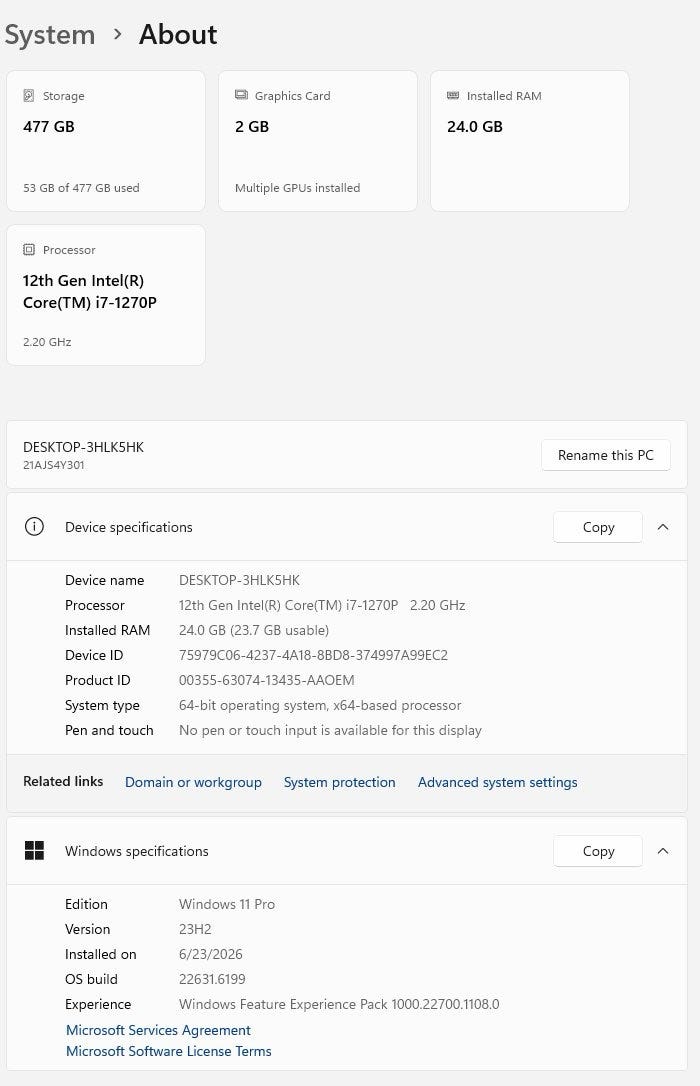Image resolution: width=700 pixels, height=1086 pixels.
Task: Copy the device specifications
Action: coord(598,527)
